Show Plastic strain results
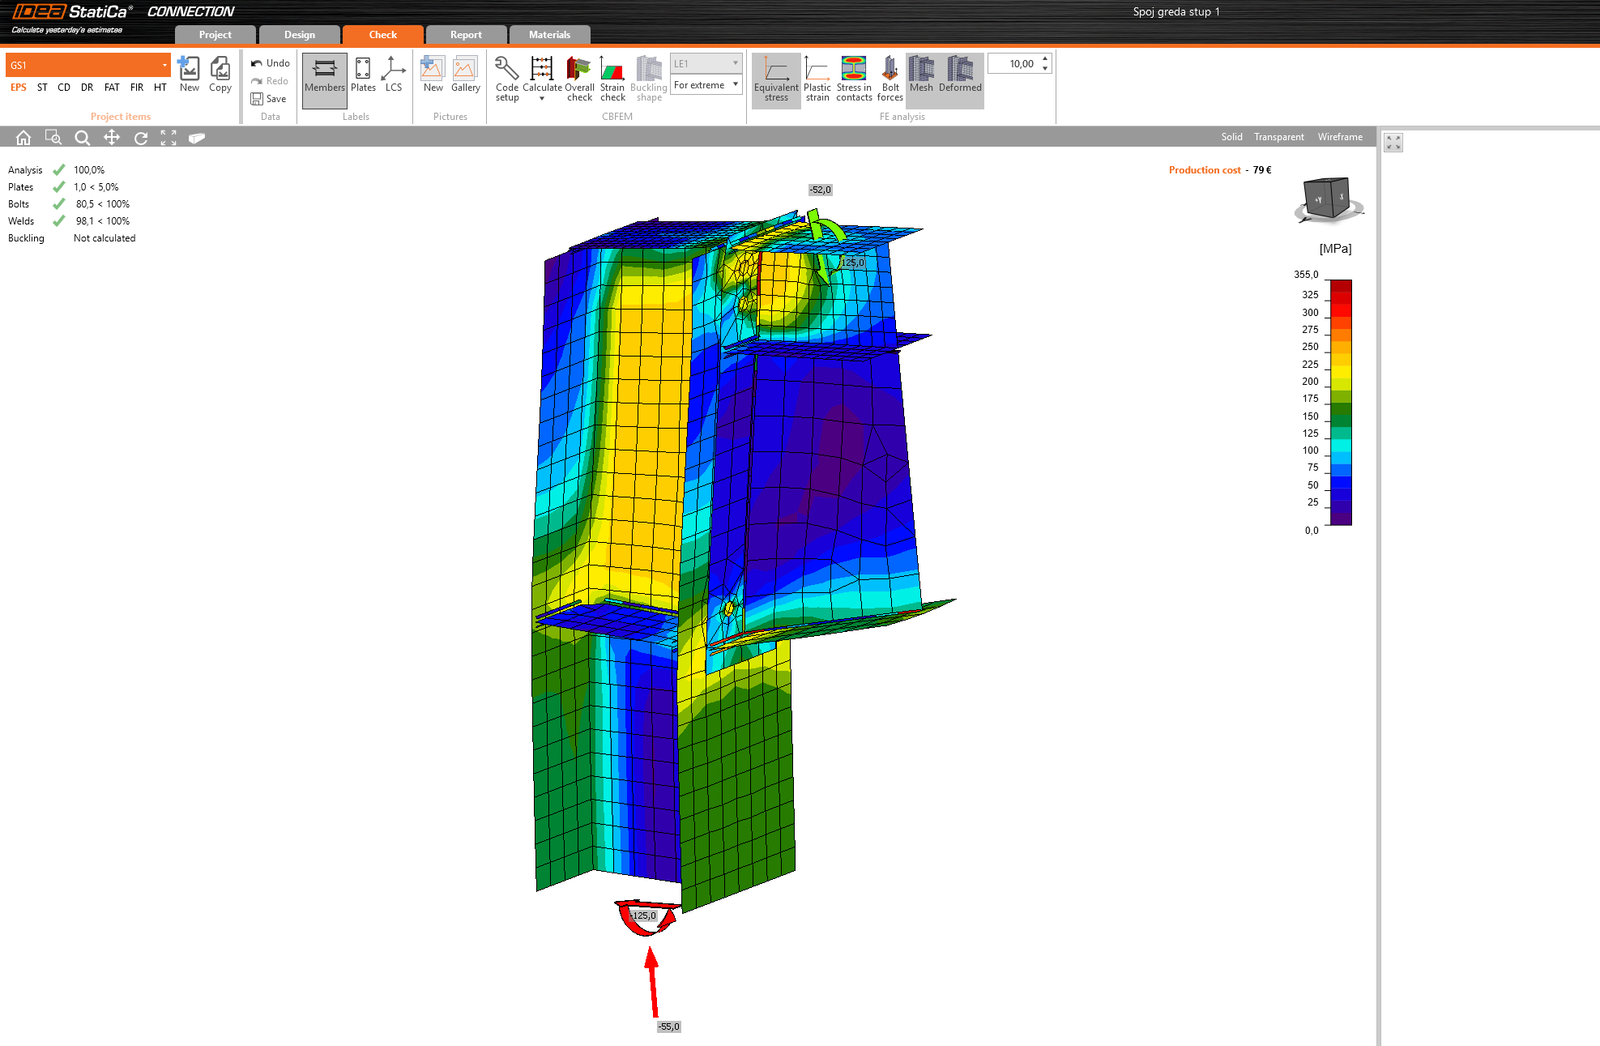The image size is (1600, 1046). click(x=817, y=79)
